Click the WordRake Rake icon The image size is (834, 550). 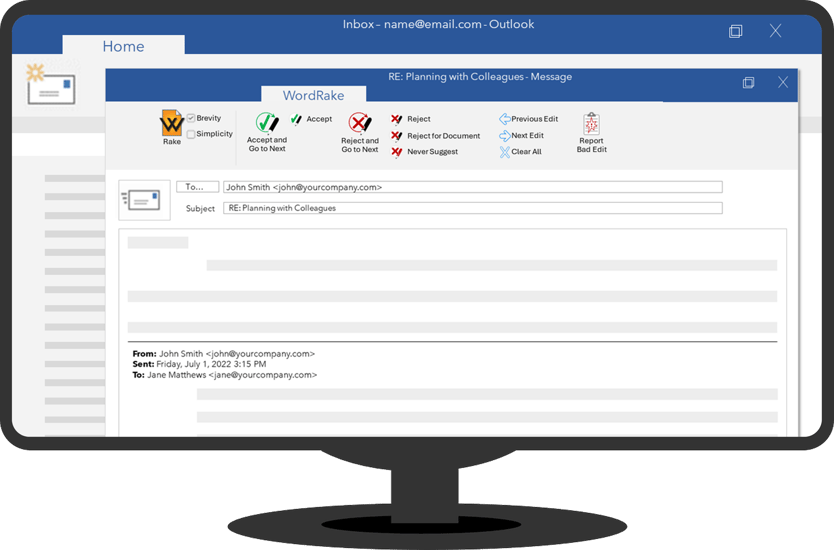point(172,124)
